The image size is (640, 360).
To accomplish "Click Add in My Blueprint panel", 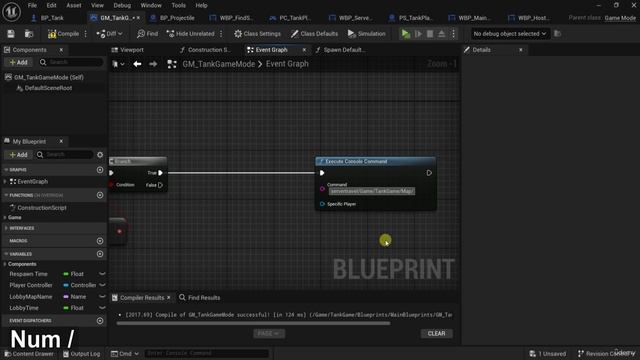I will (18, 155).
